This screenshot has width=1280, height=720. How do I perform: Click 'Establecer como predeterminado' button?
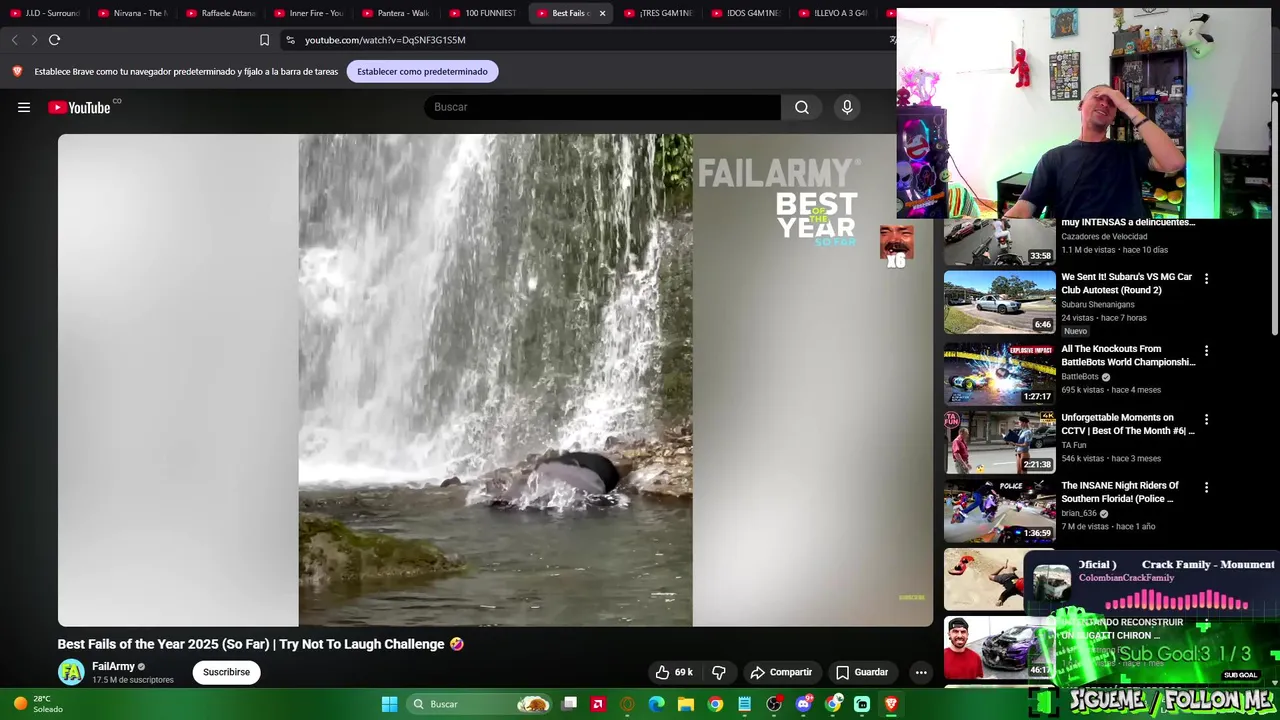[422, 71]
